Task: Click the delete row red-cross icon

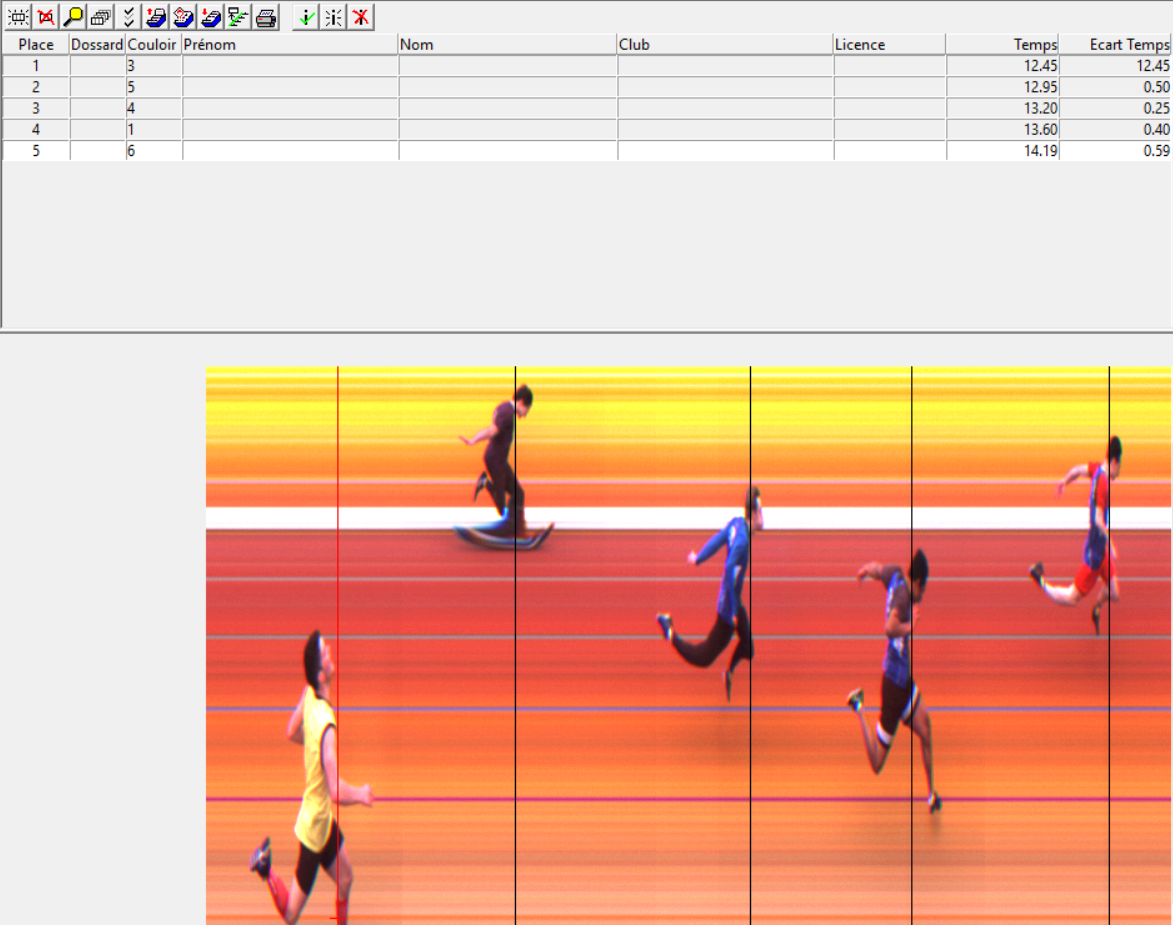Action: tap(46, 17)
